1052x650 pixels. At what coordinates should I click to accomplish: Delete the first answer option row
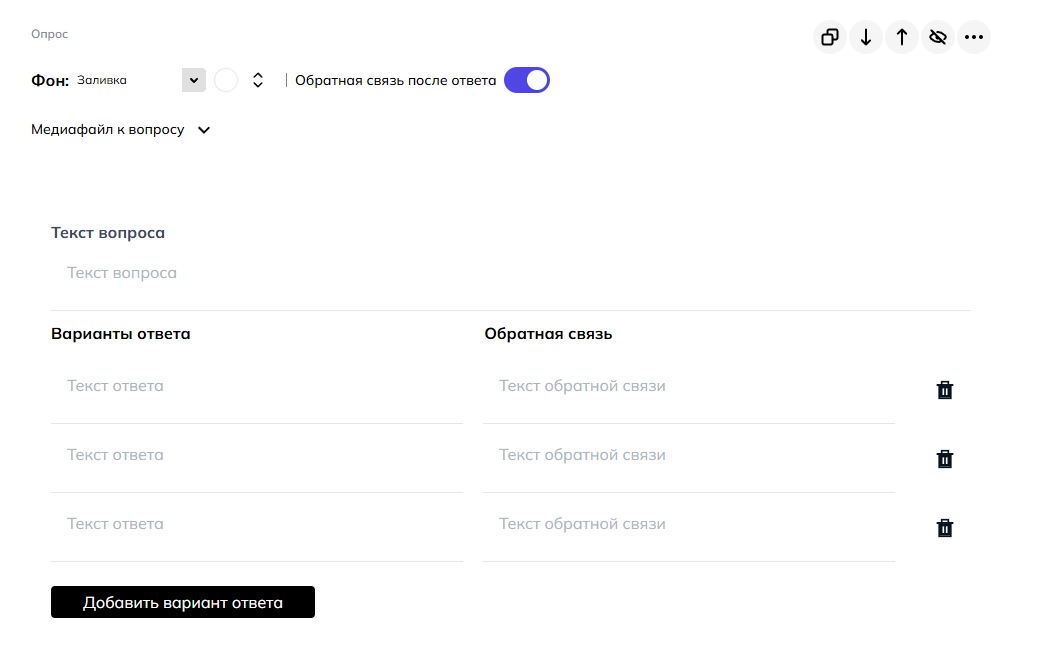point(945,390)
